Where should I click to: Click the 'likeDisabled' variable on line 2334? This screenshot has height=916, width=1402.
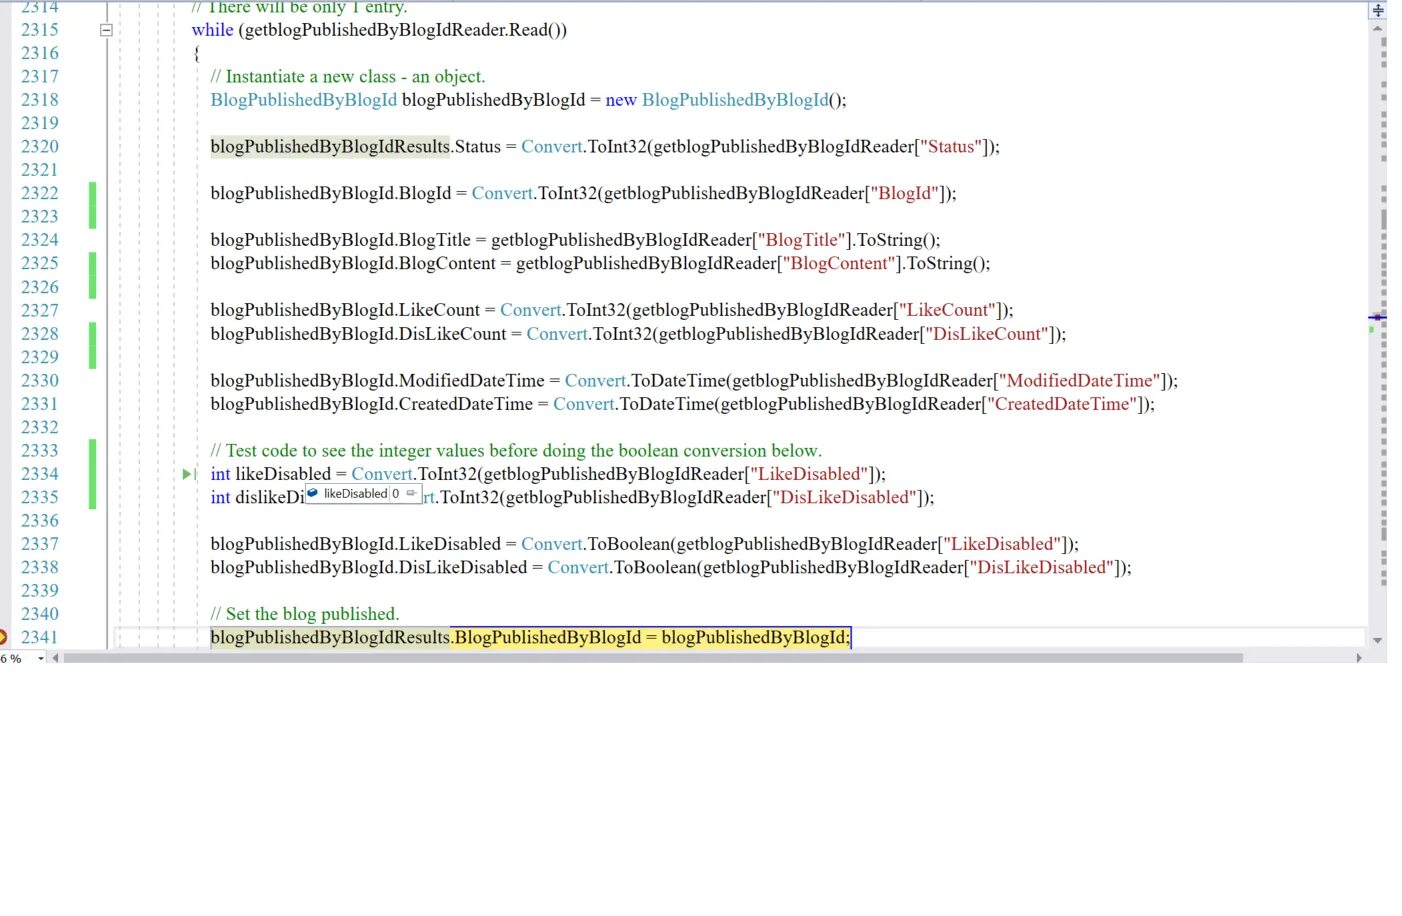283,474
